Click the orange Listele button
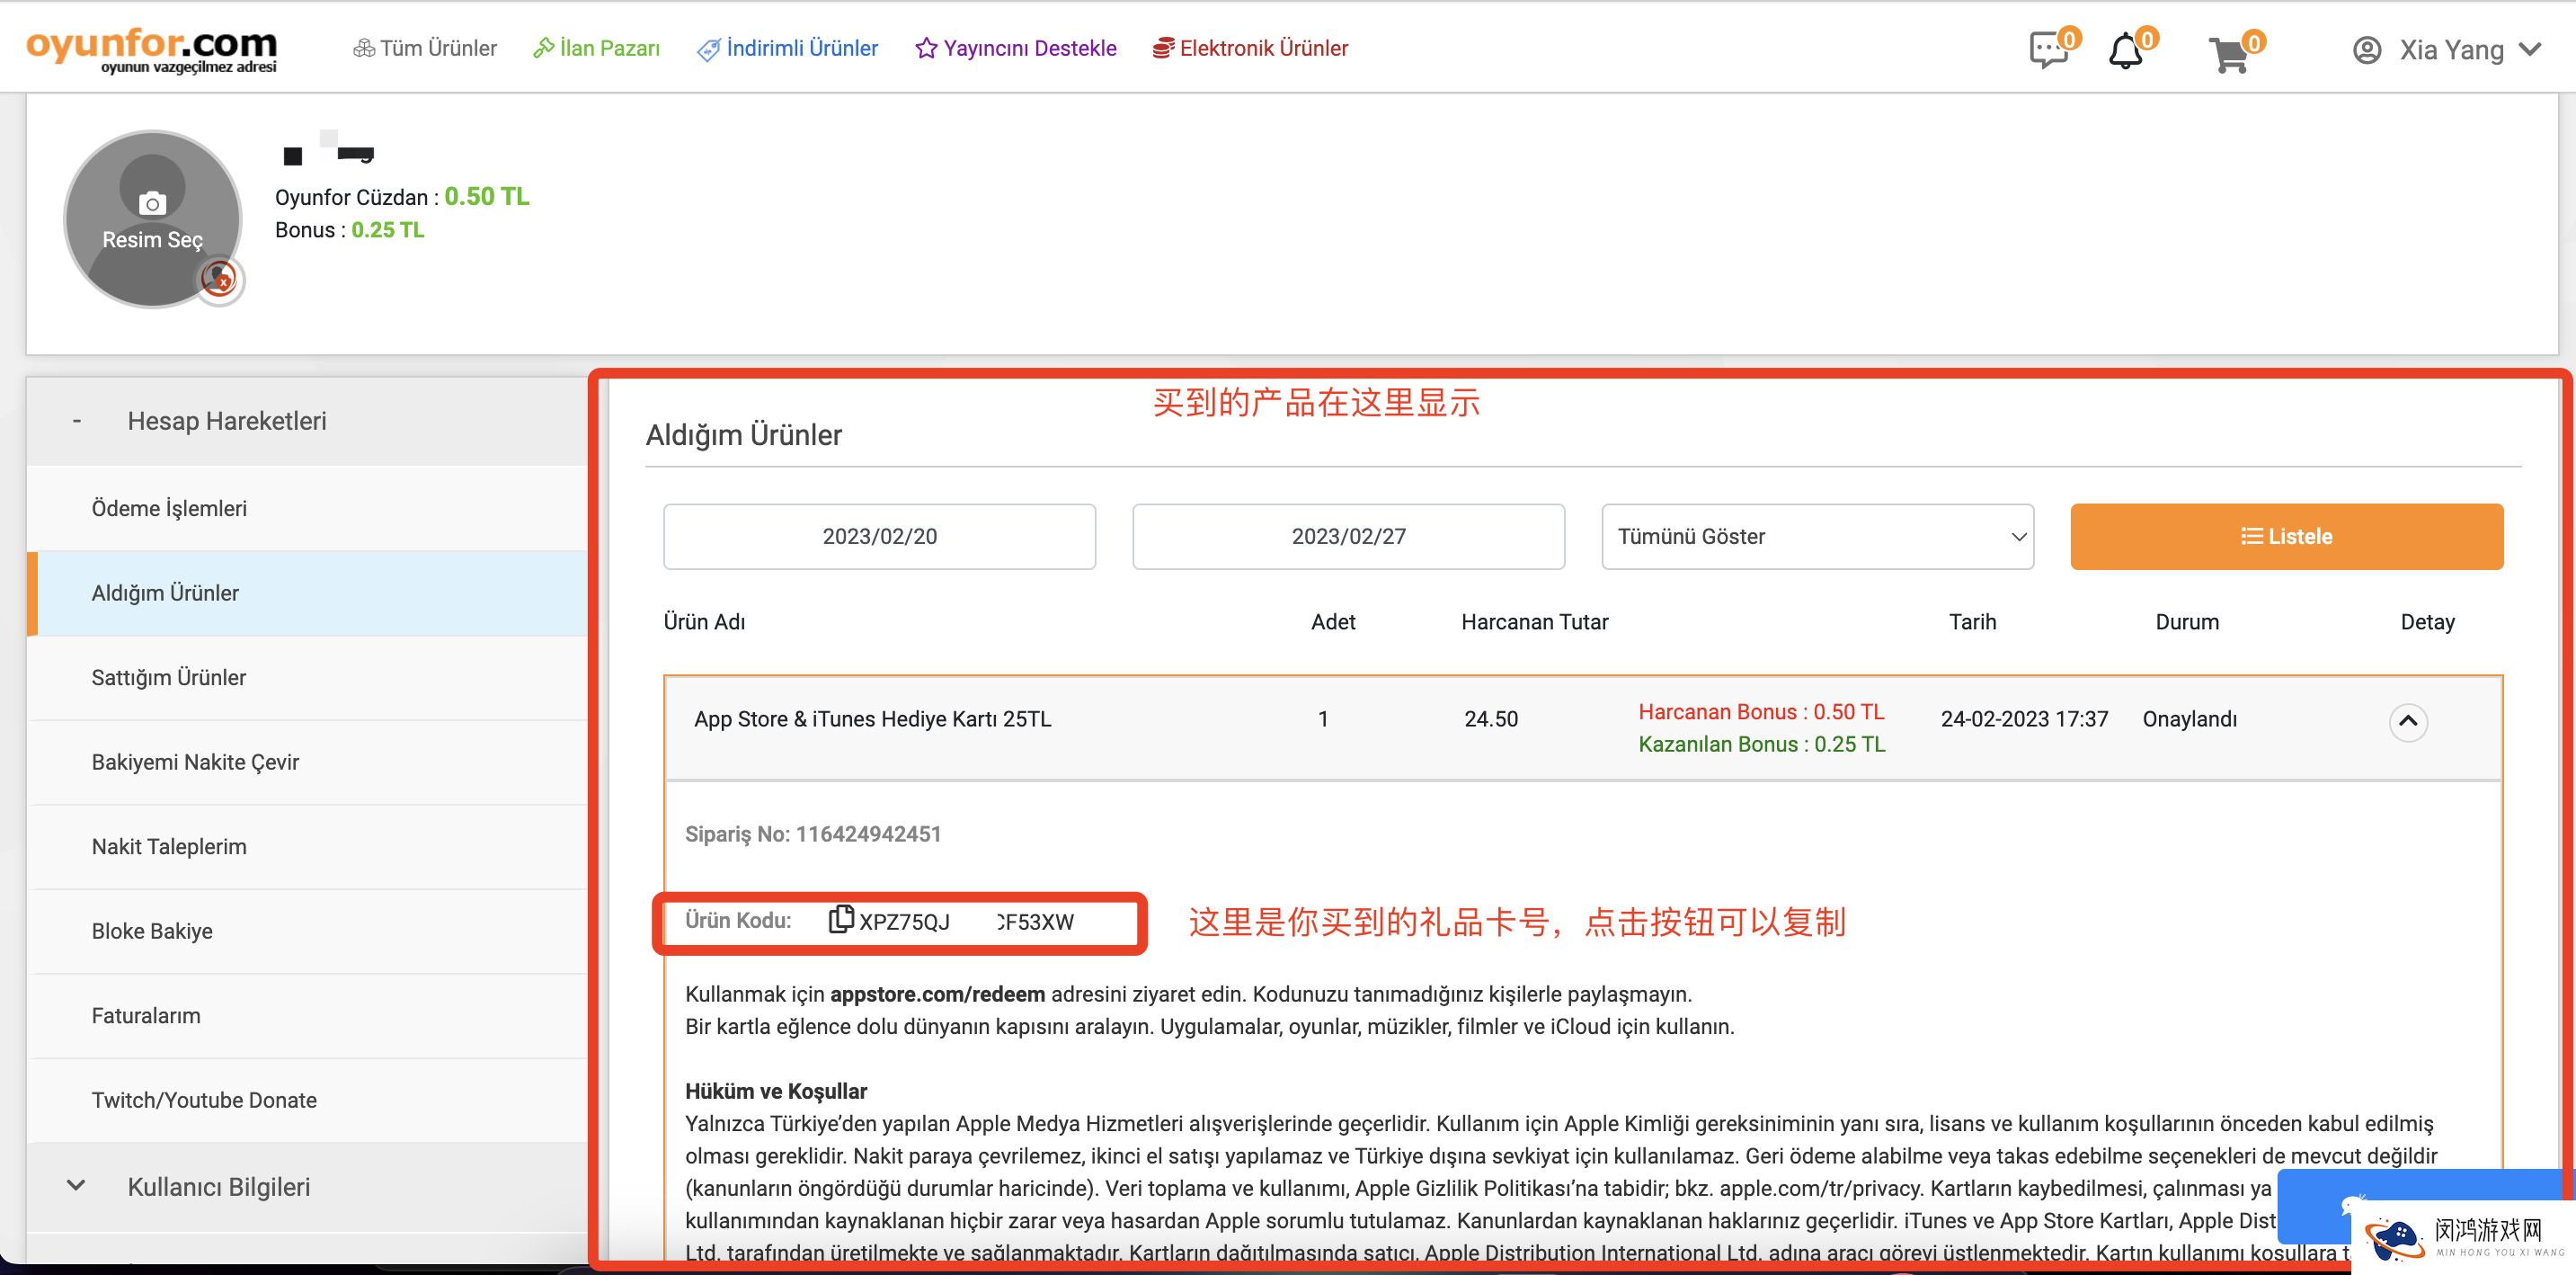Image resolution: width=2576 pixels, height=1275 pixels. click(x=2286, y=537)
